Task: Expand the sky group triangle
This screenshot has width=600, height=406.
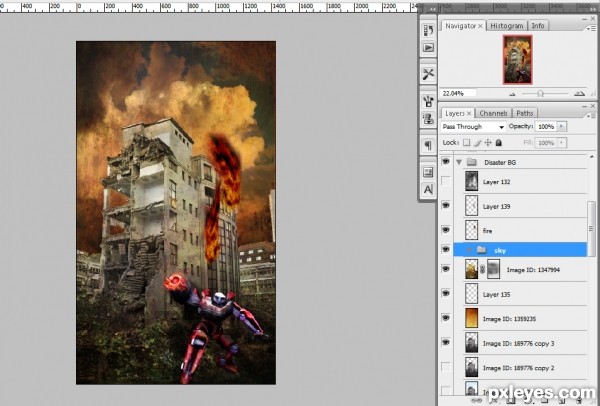Action: tap(469, 250)
